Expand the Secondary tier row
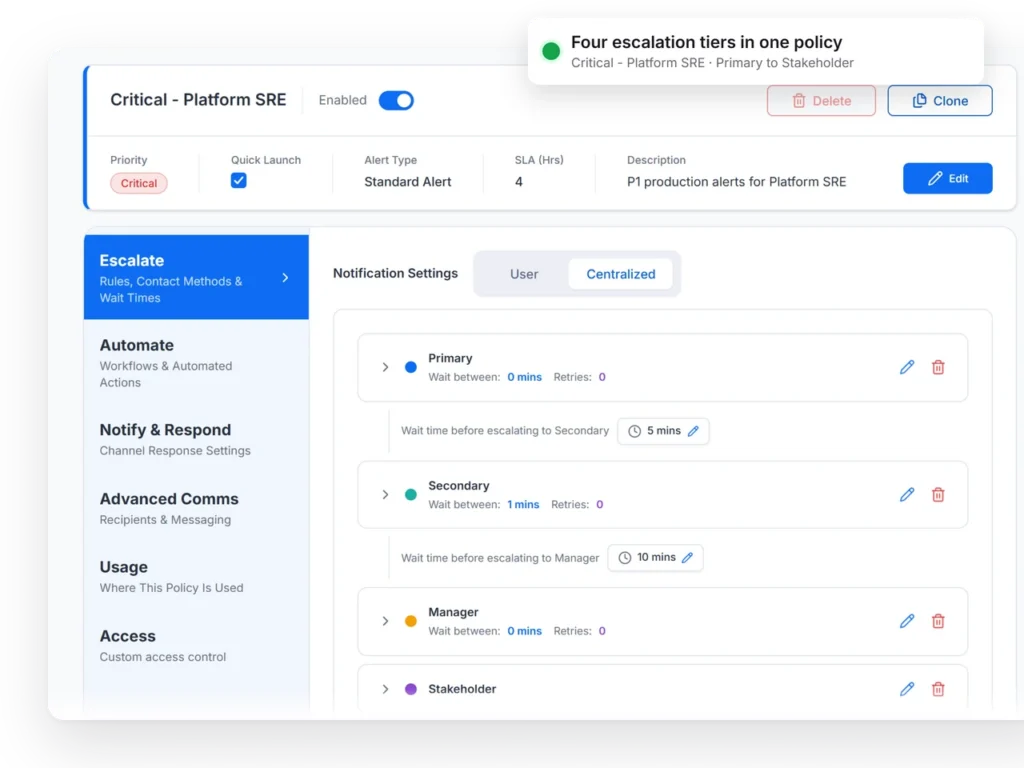The image size is (1024, 768). click(x=385, y=494)
